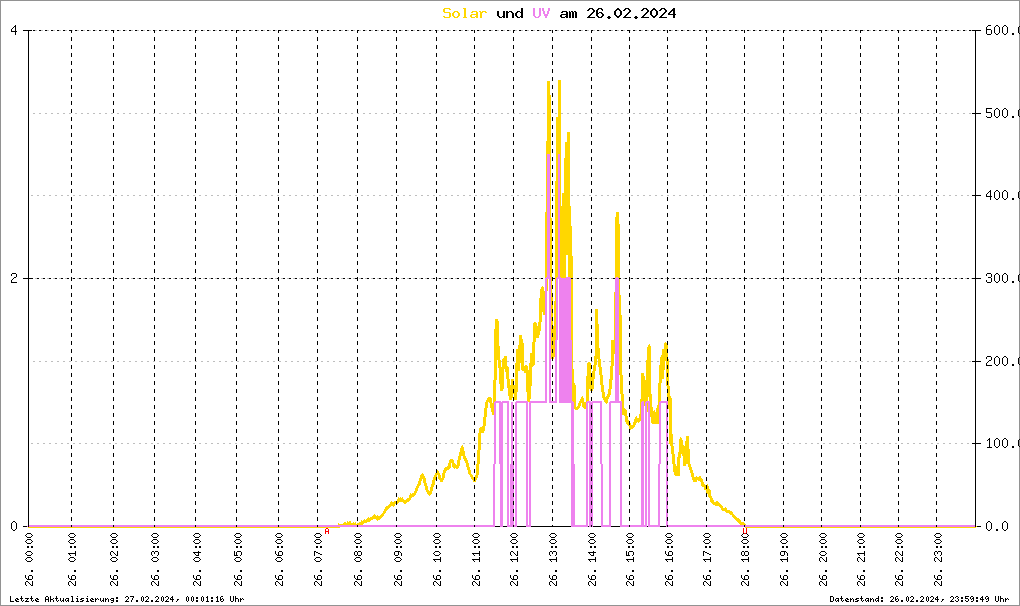Select the "2" label on the left axis
1020x606 pixels.
point(14,279)
